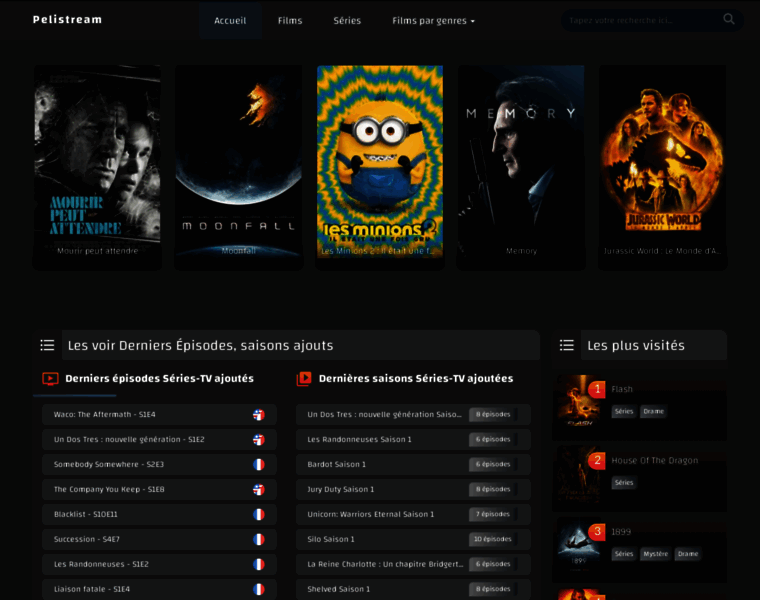
Task: Open Succession - S4E7 episode
Action: pos(159,539)
